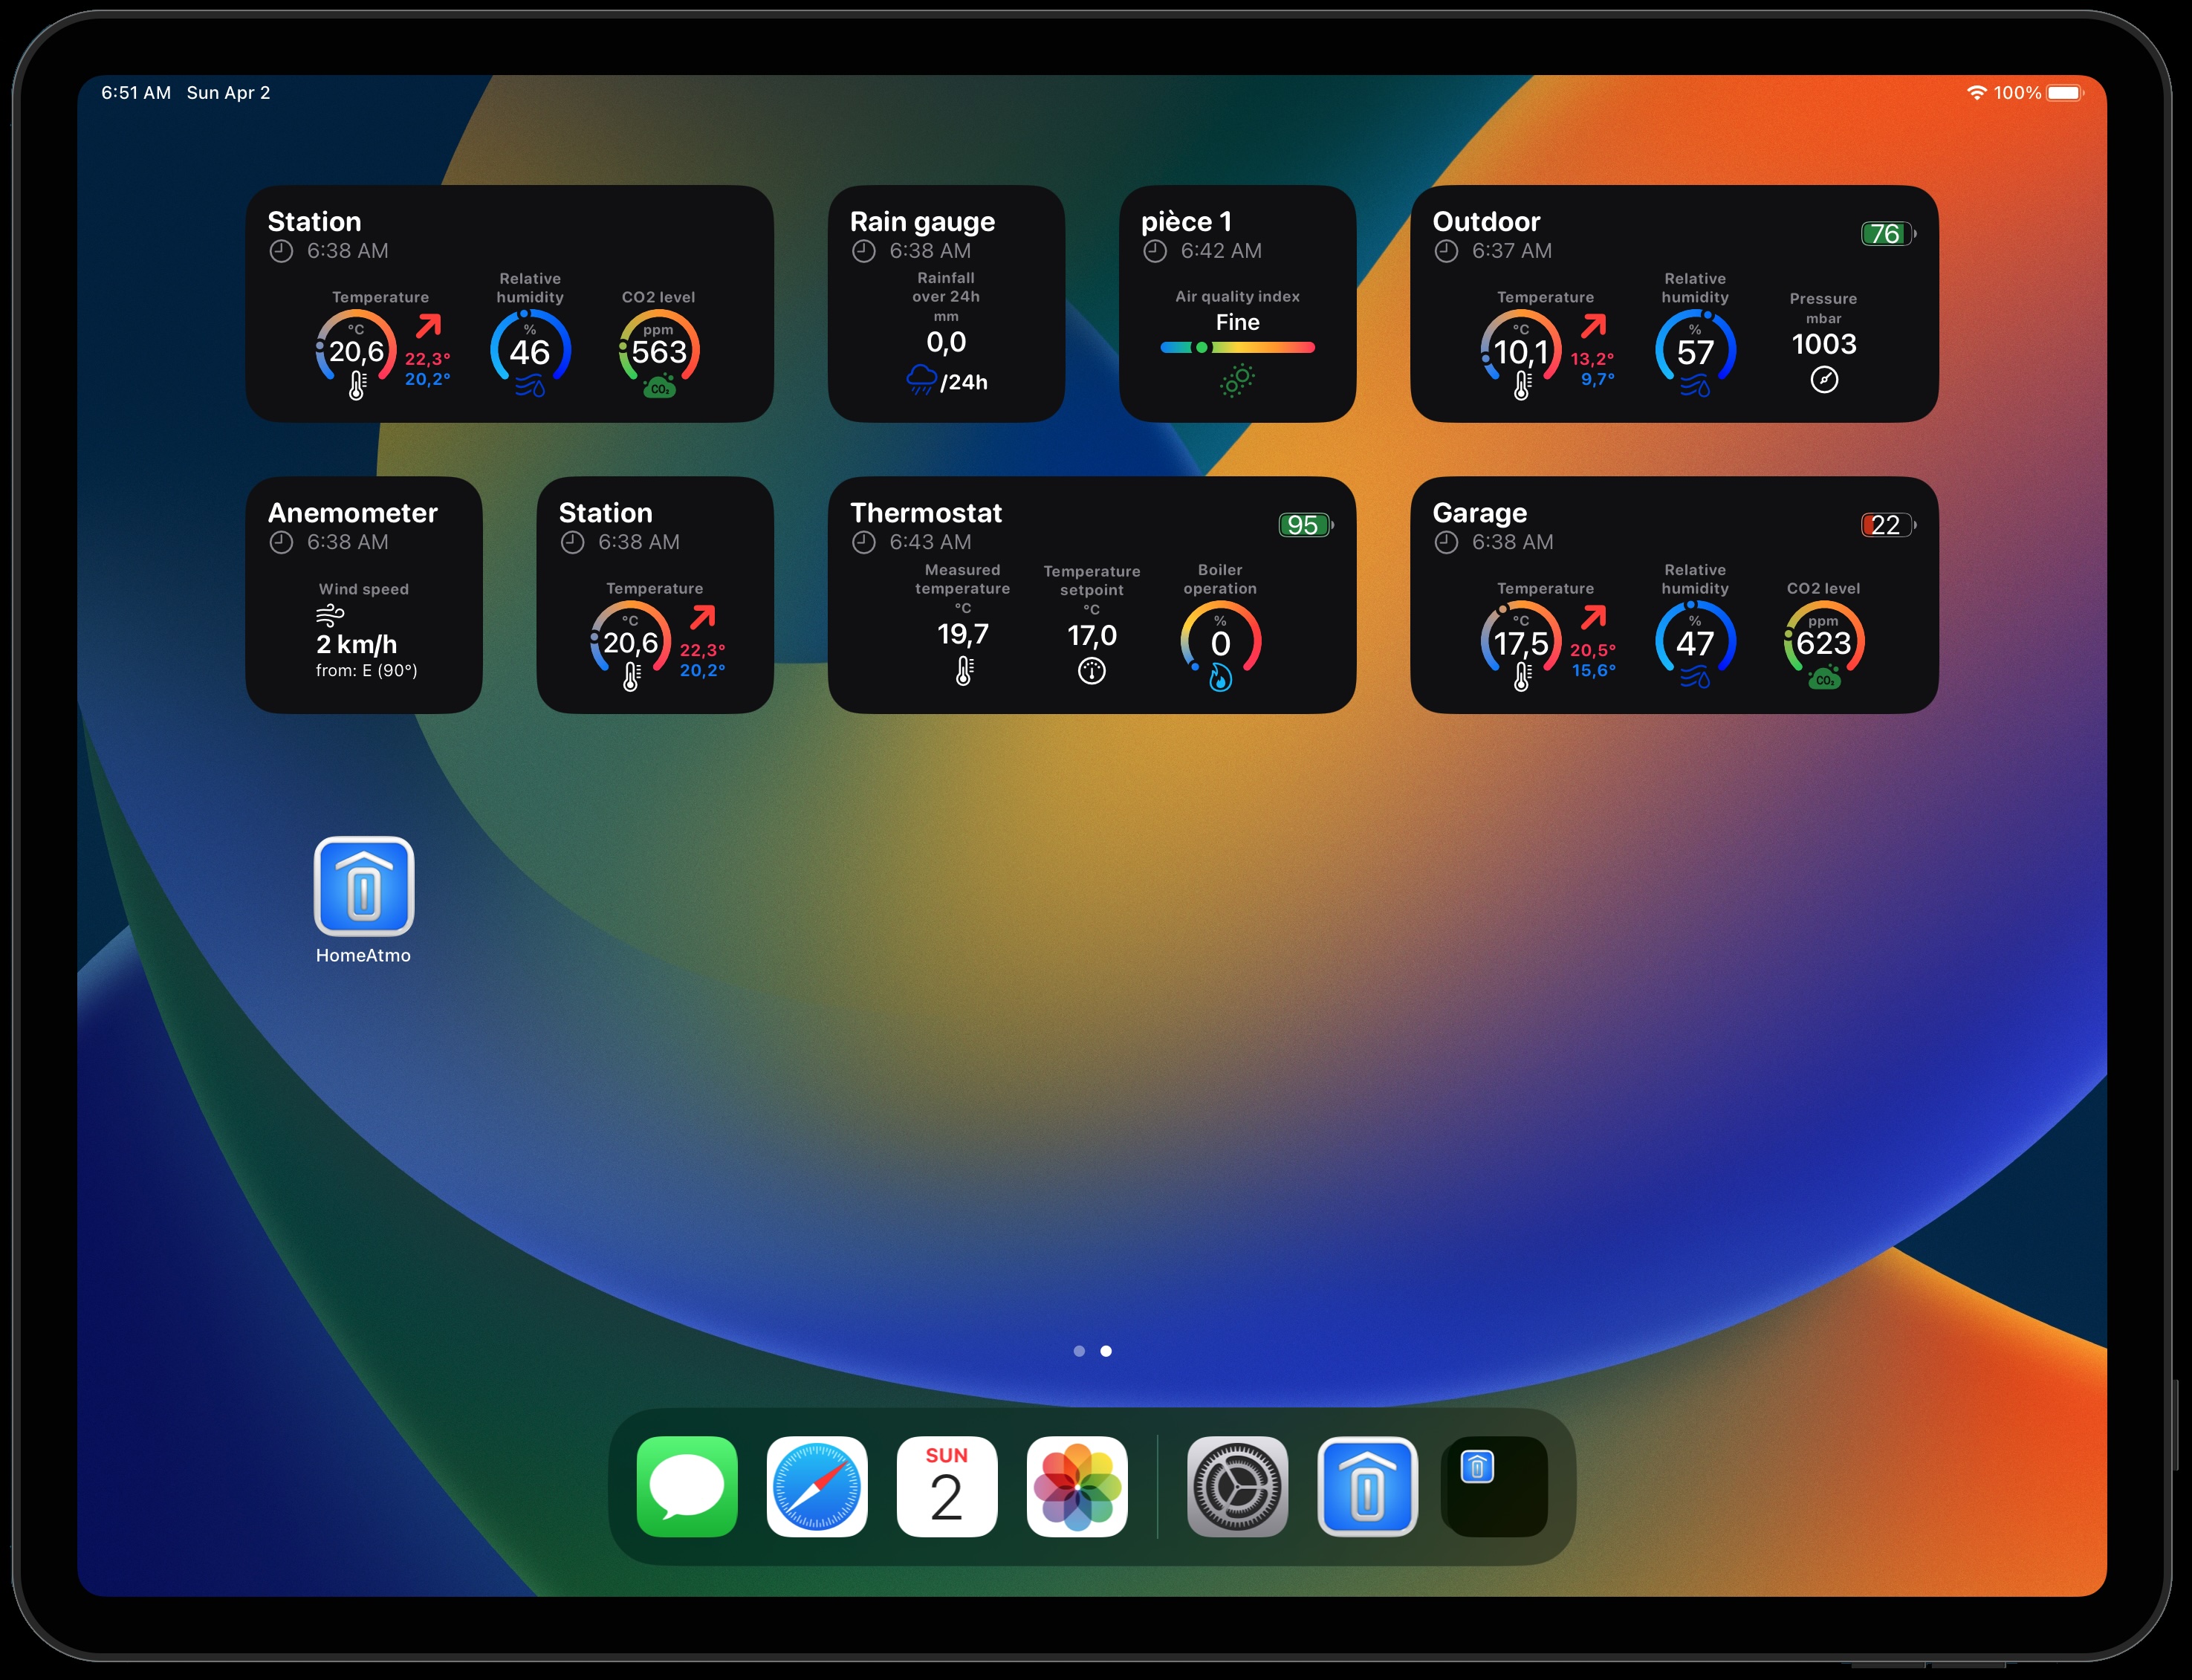The width and height of the screenshot is (2192, 1680).
Task: Tap the Garage CO2 level gauge 623
Action: [1823, 643]
